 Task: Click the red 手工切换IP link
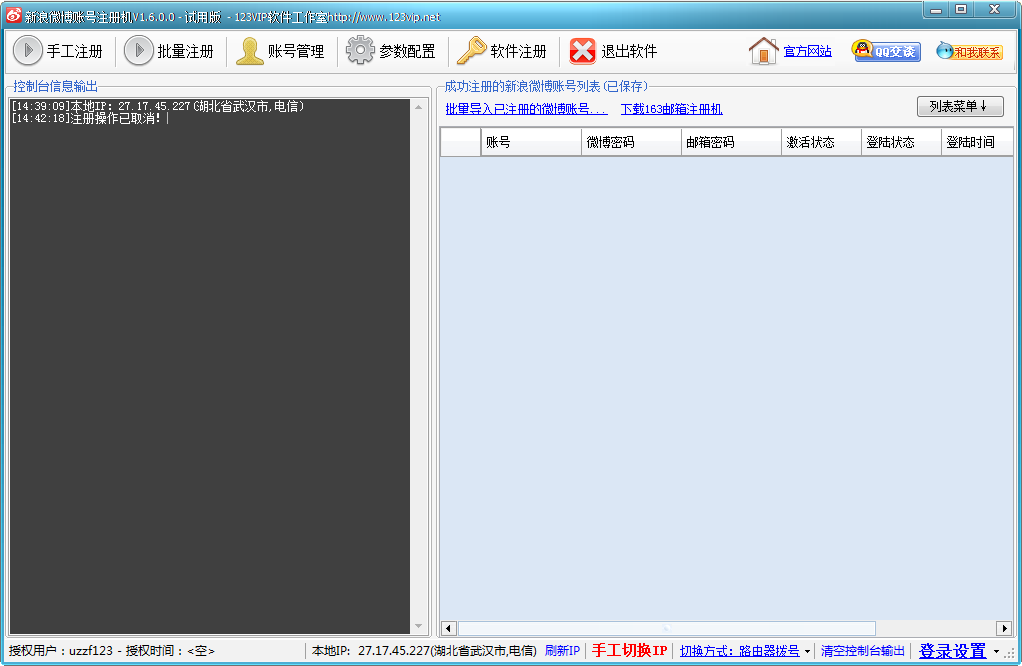629,650
